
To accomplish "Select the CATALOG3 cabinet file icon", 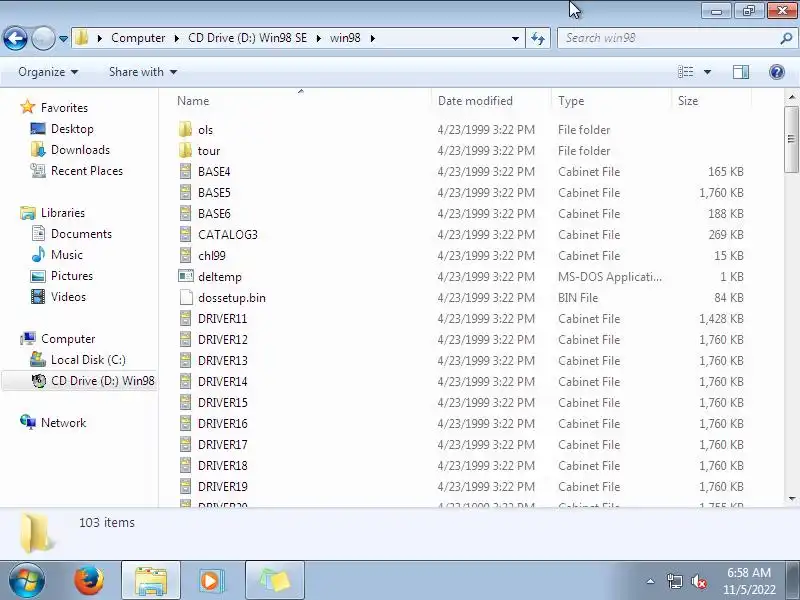I will coord(186,234).
